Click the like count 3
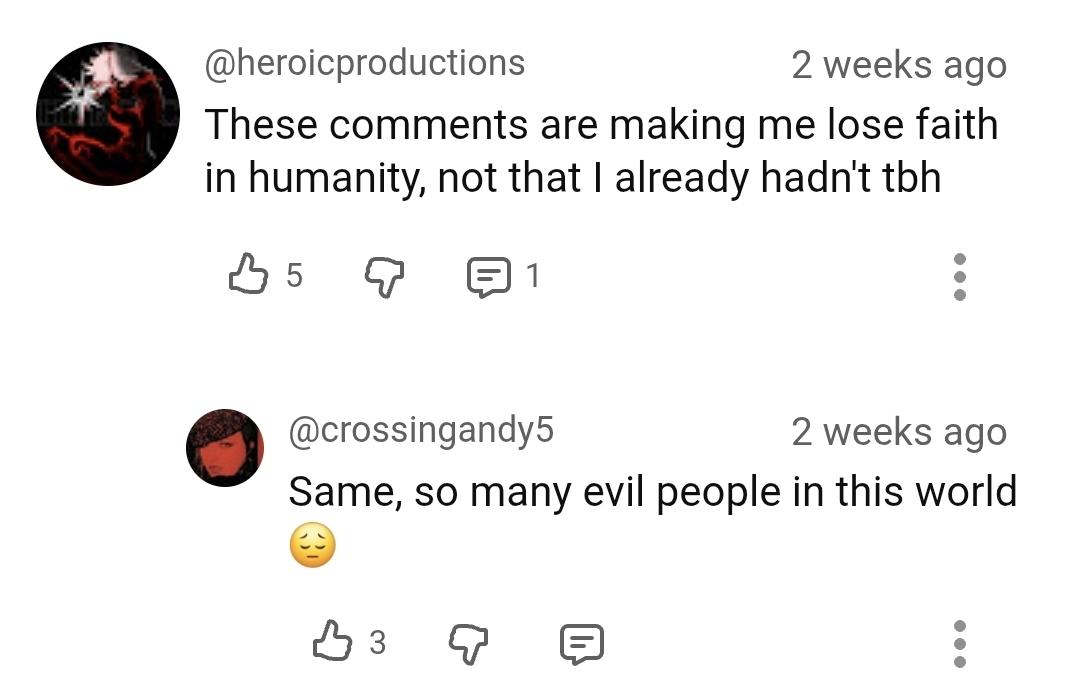This screenshot has height=692, width=1079. click(377, 642)
